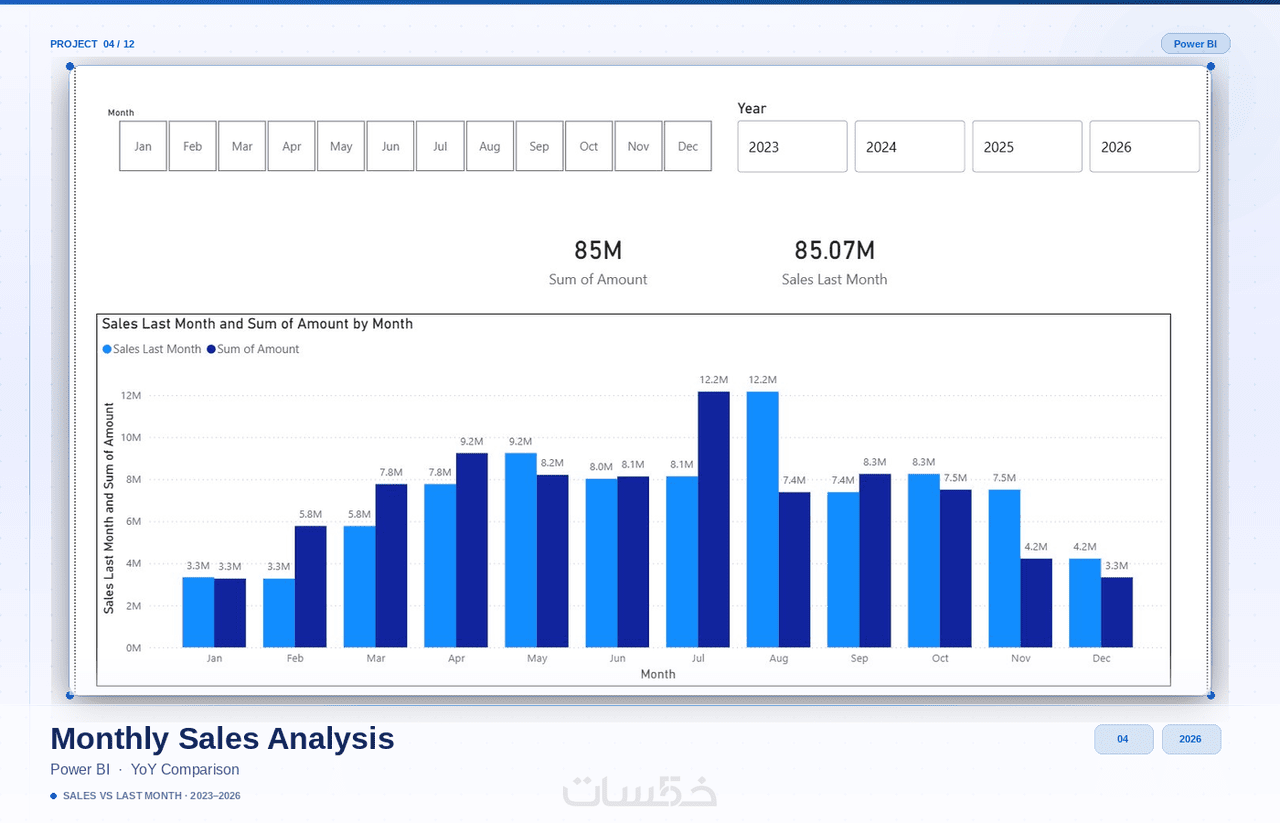Choose Sep in the Month slicer
Image resolution: width=1280 pixels, height=823 pixels.
point(539,146)
